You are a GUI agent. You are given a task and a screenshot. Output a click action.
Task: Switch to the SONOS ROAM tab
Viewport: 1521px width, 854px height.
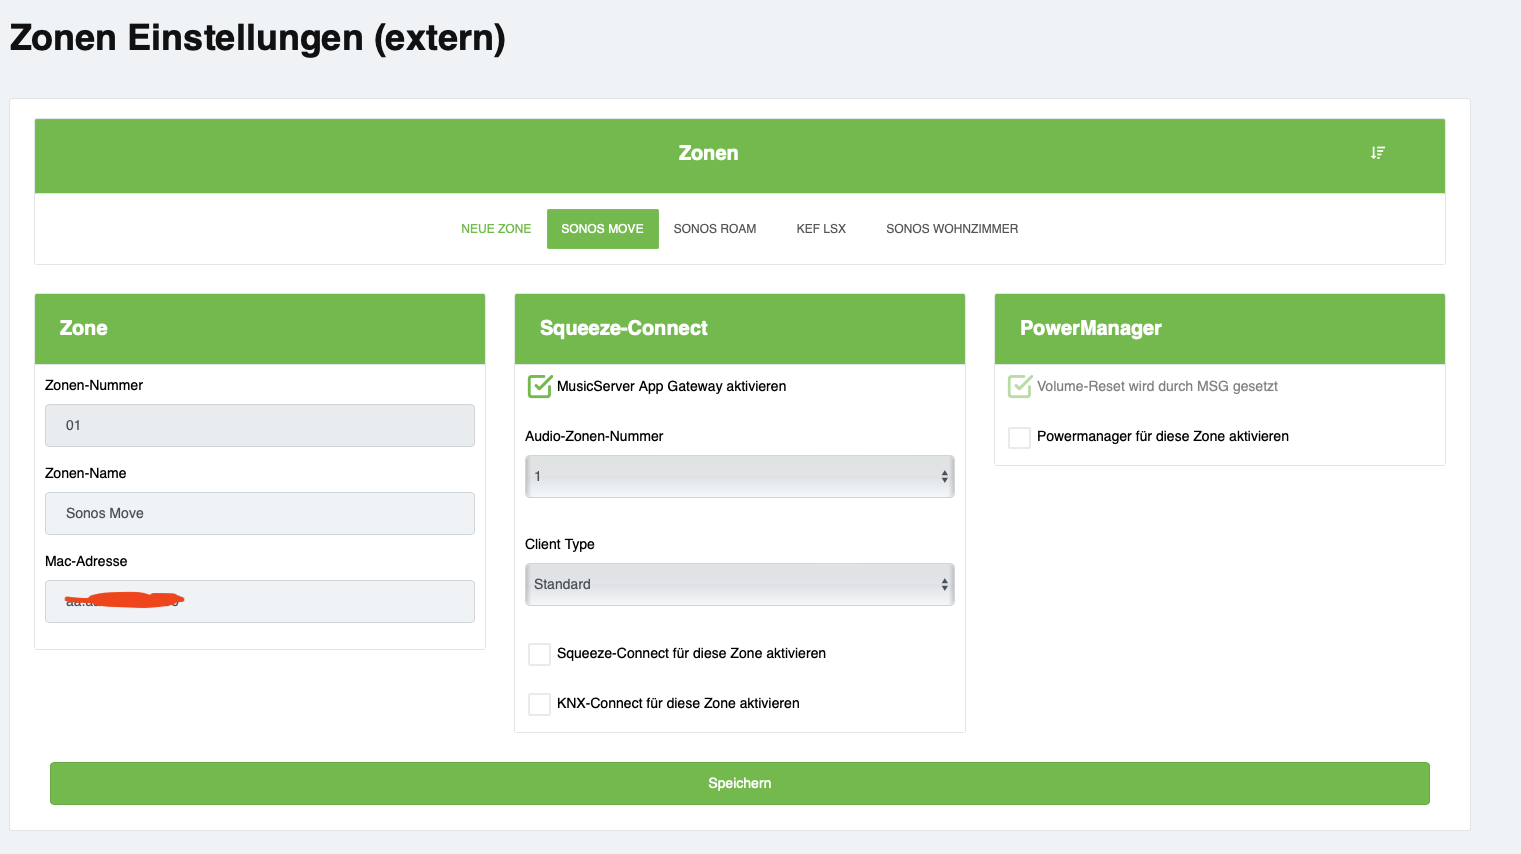pyautogui.click(x=714, y=229)
